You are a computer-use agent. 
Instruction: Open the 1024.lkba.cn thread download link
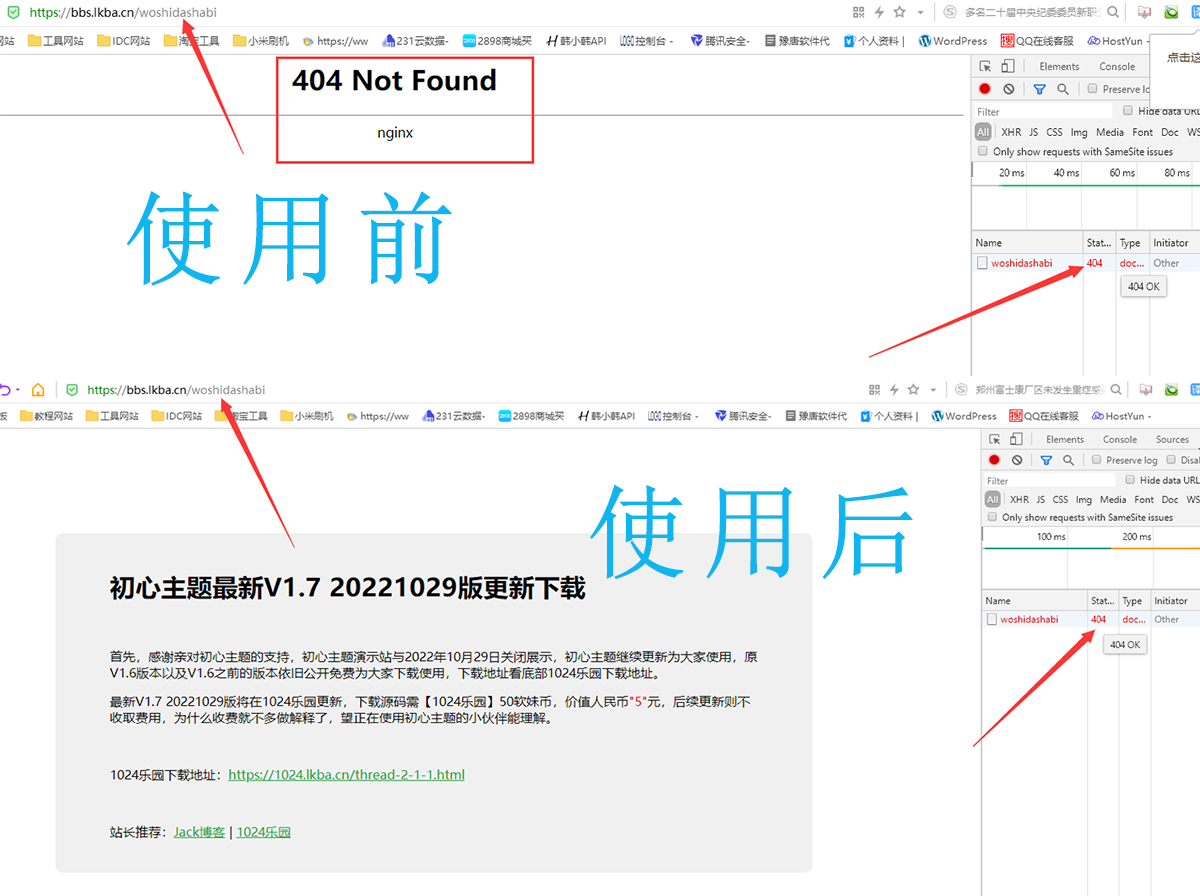click(x=346, y=774)
